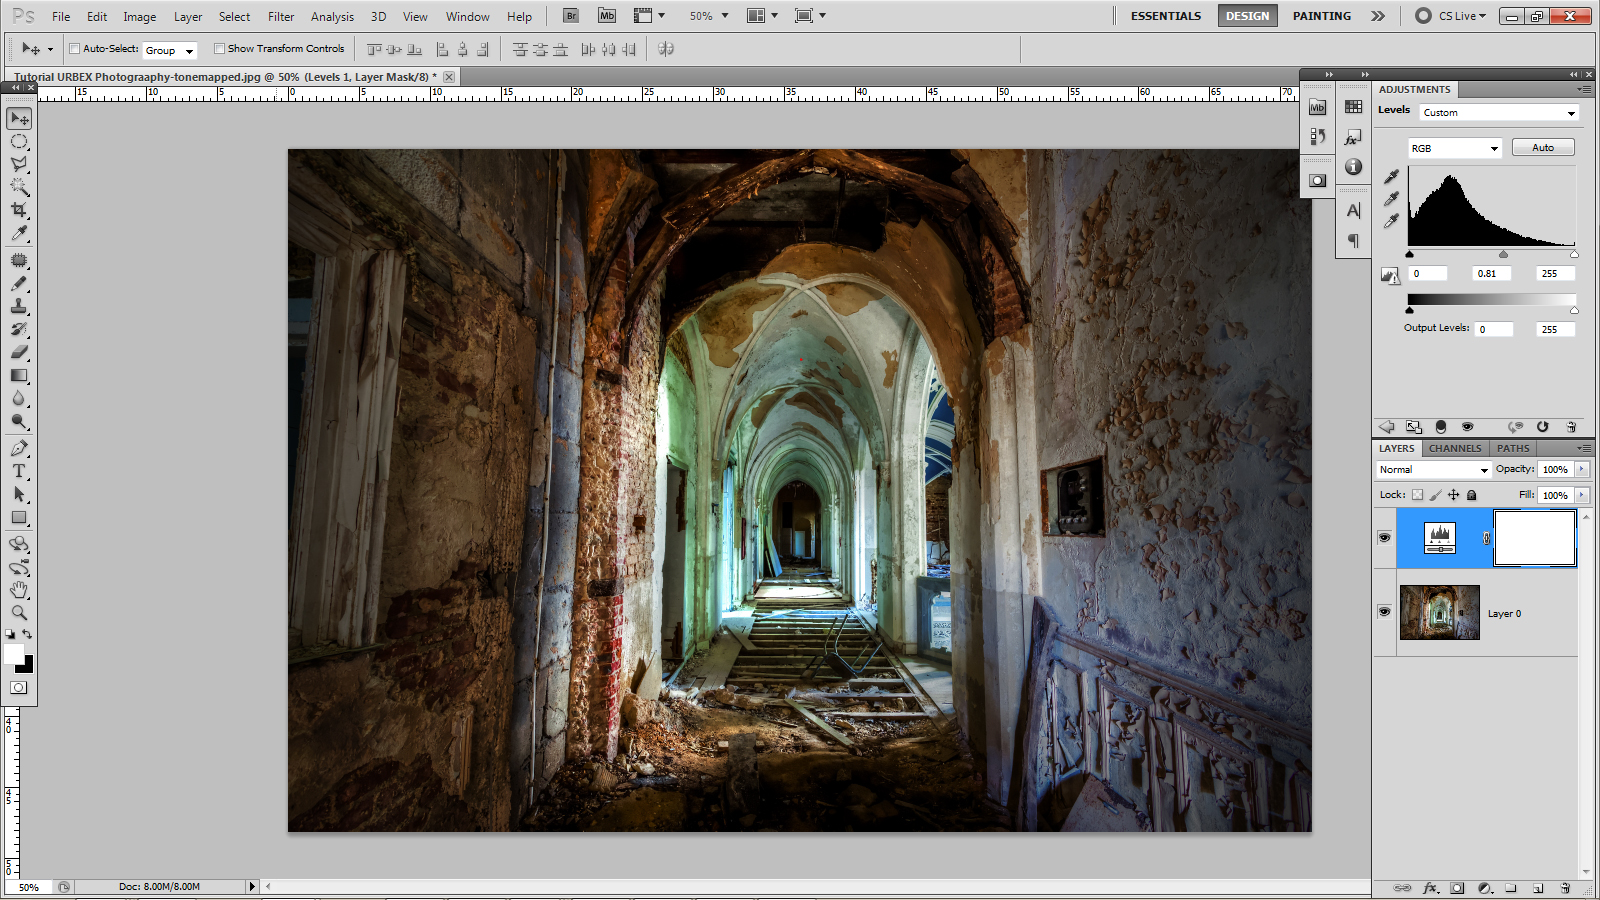Open the Image menu

(139, 17)
